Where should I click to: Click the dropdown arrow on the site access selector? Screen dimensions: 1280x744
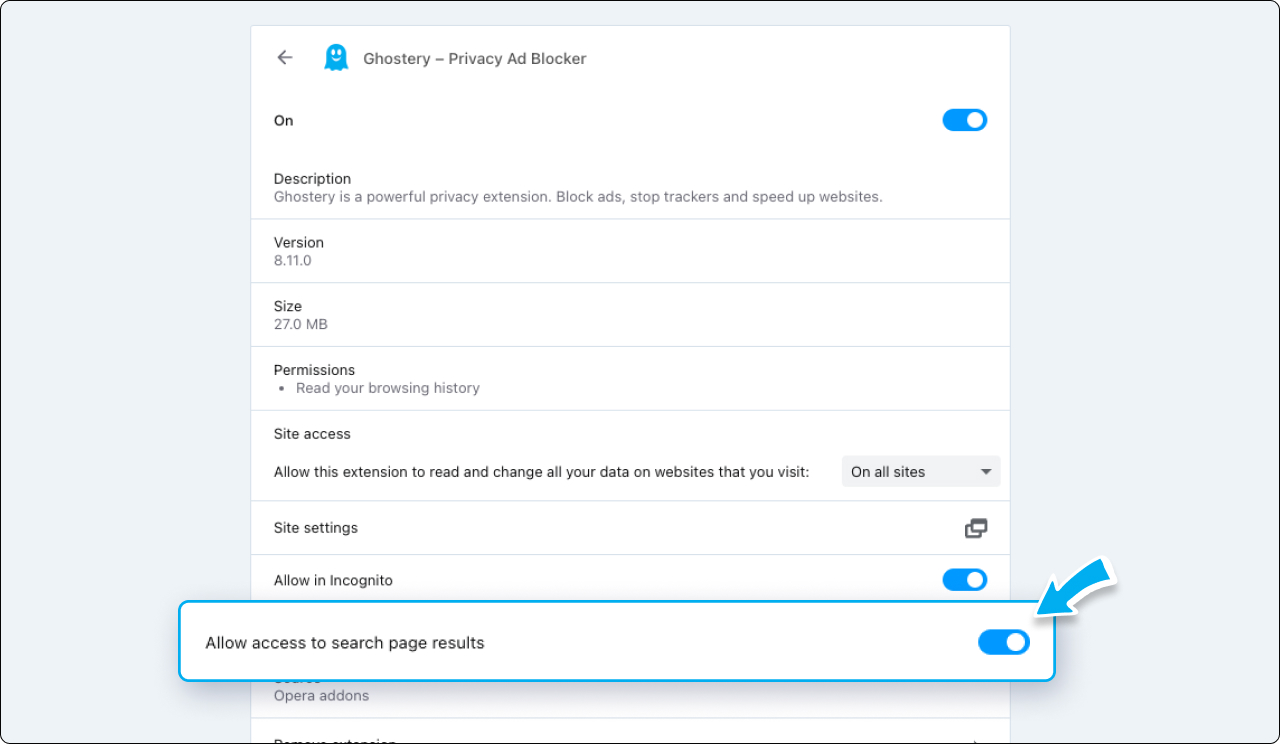coord(986,471)
